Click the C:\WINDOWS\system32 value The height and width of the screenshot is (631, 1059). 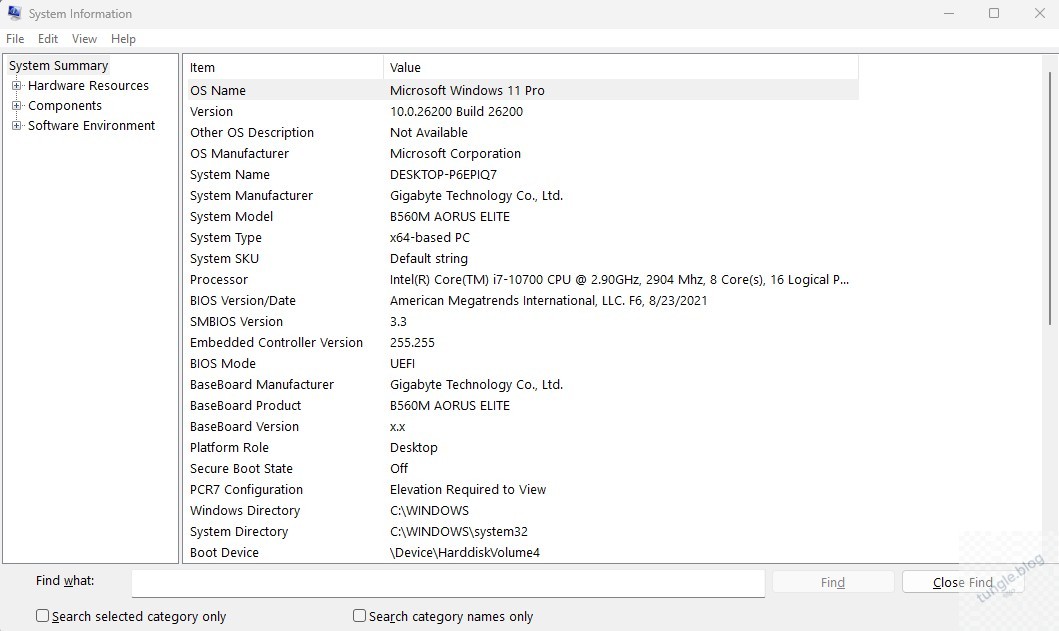[459, 530]
